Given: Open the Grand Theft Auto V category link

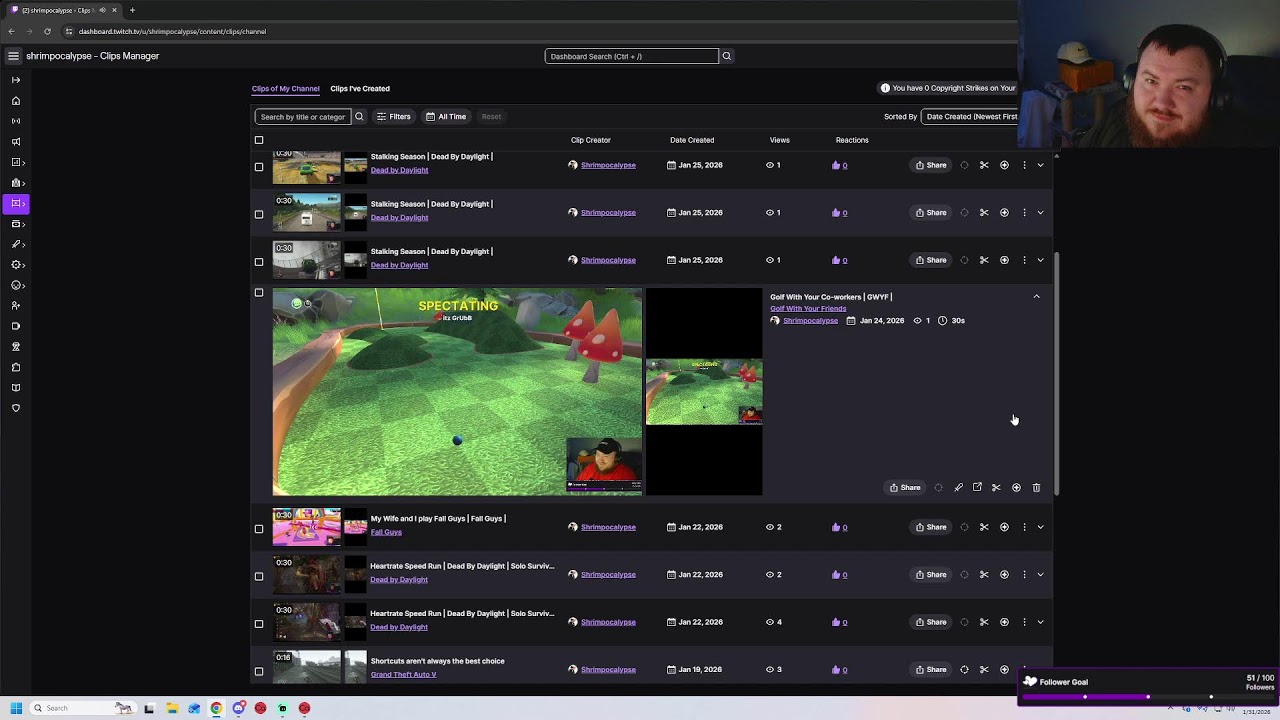Looking at the screenshot, I should (403, 675).
